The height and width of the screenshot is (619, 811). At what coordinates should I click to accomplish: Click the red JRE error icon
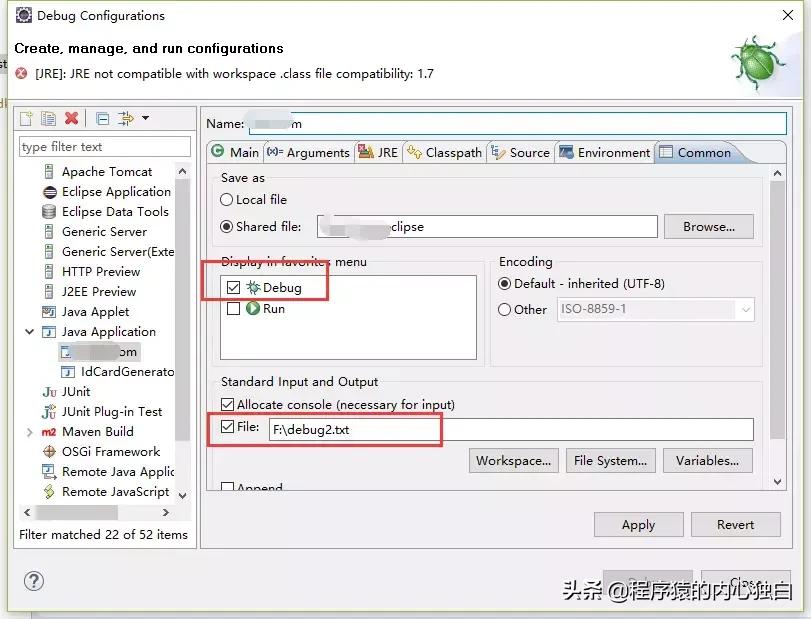pos(21,73)
